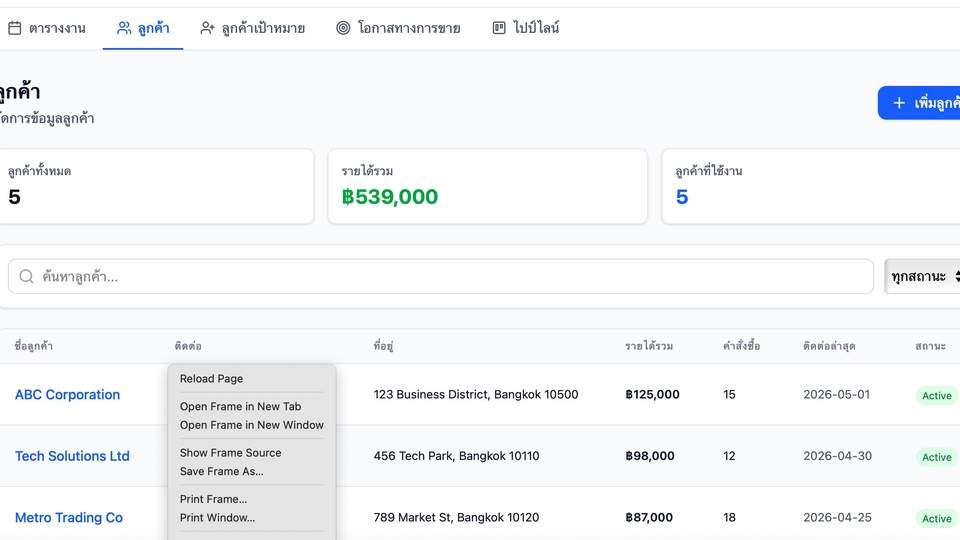
Task: Click the ติดต่อล่าสุด column header
Action: pyautogui.click(x=829, y=346)
